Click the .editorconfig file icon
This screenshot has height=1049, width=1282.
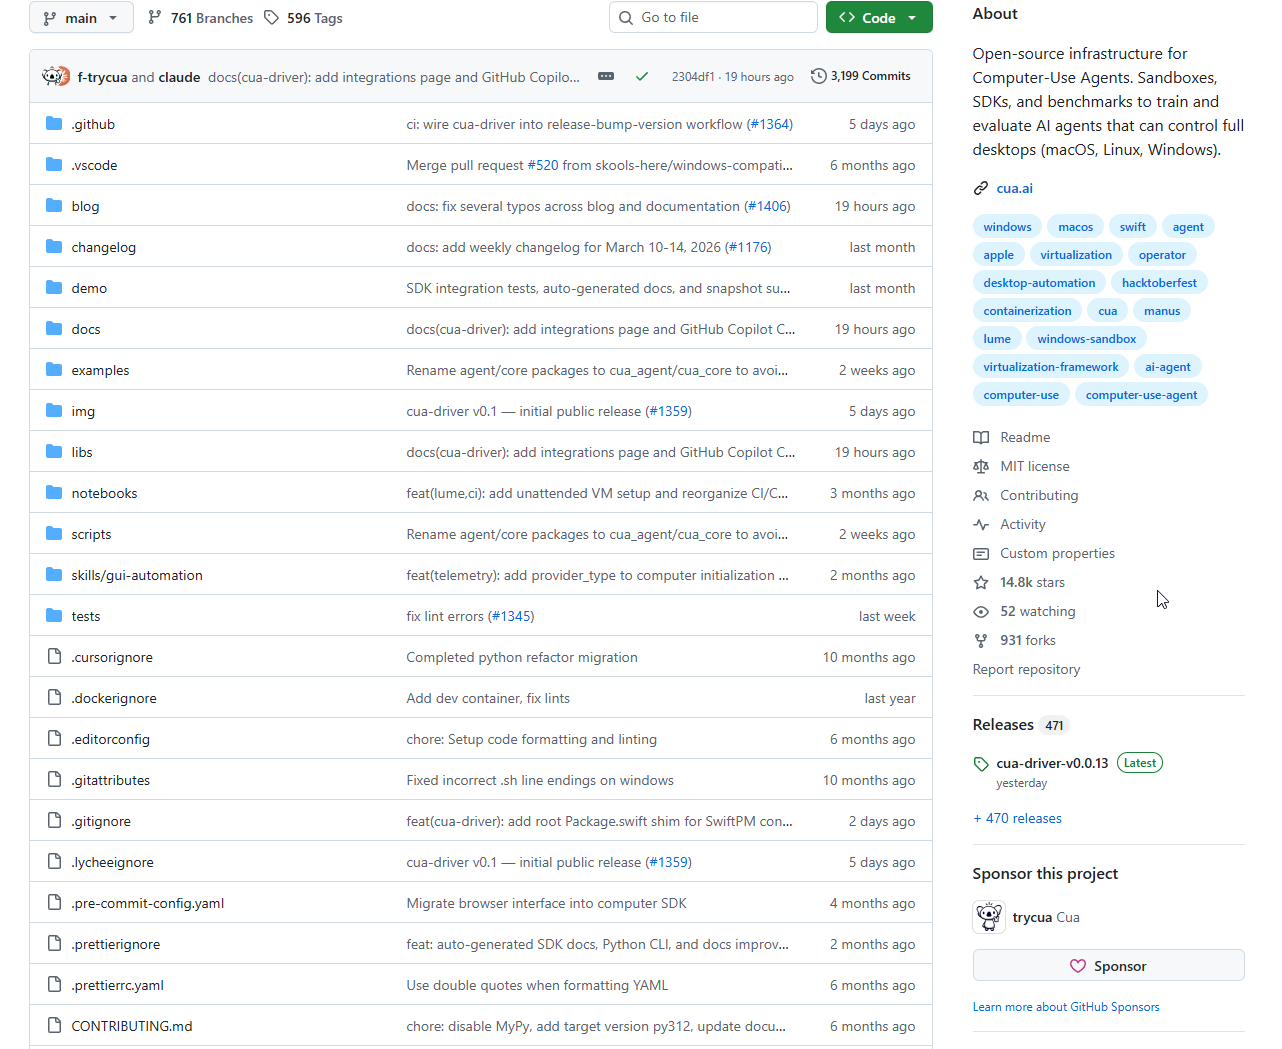coord(54,739)
